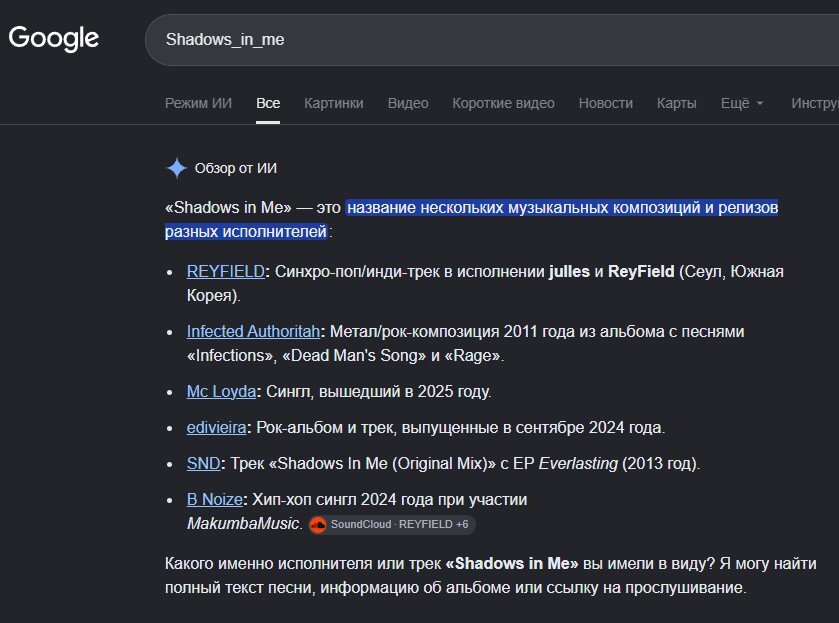This screenshot has height=623, width=839.
Task: Click the search field containing Shadows_in_me
Action: [x=492, y=40]
